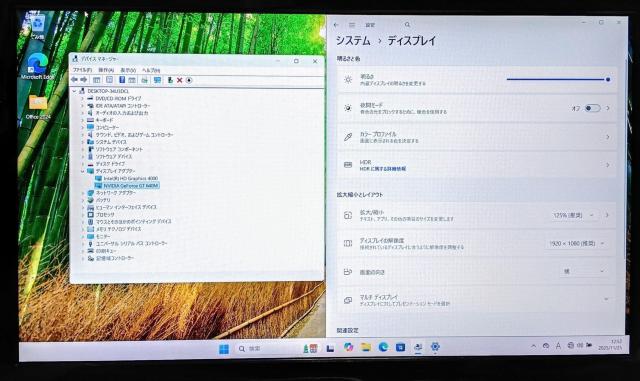This screenshot has width=640, height=381.
Task: Switch to Settings gear taskbar icon
Action: [x=435, y=347]
